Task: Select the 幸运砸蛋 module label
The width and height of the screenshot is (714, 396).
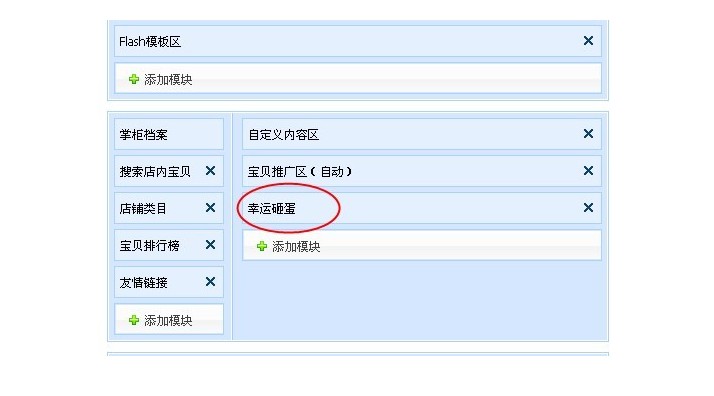Action: pos(271,208)
